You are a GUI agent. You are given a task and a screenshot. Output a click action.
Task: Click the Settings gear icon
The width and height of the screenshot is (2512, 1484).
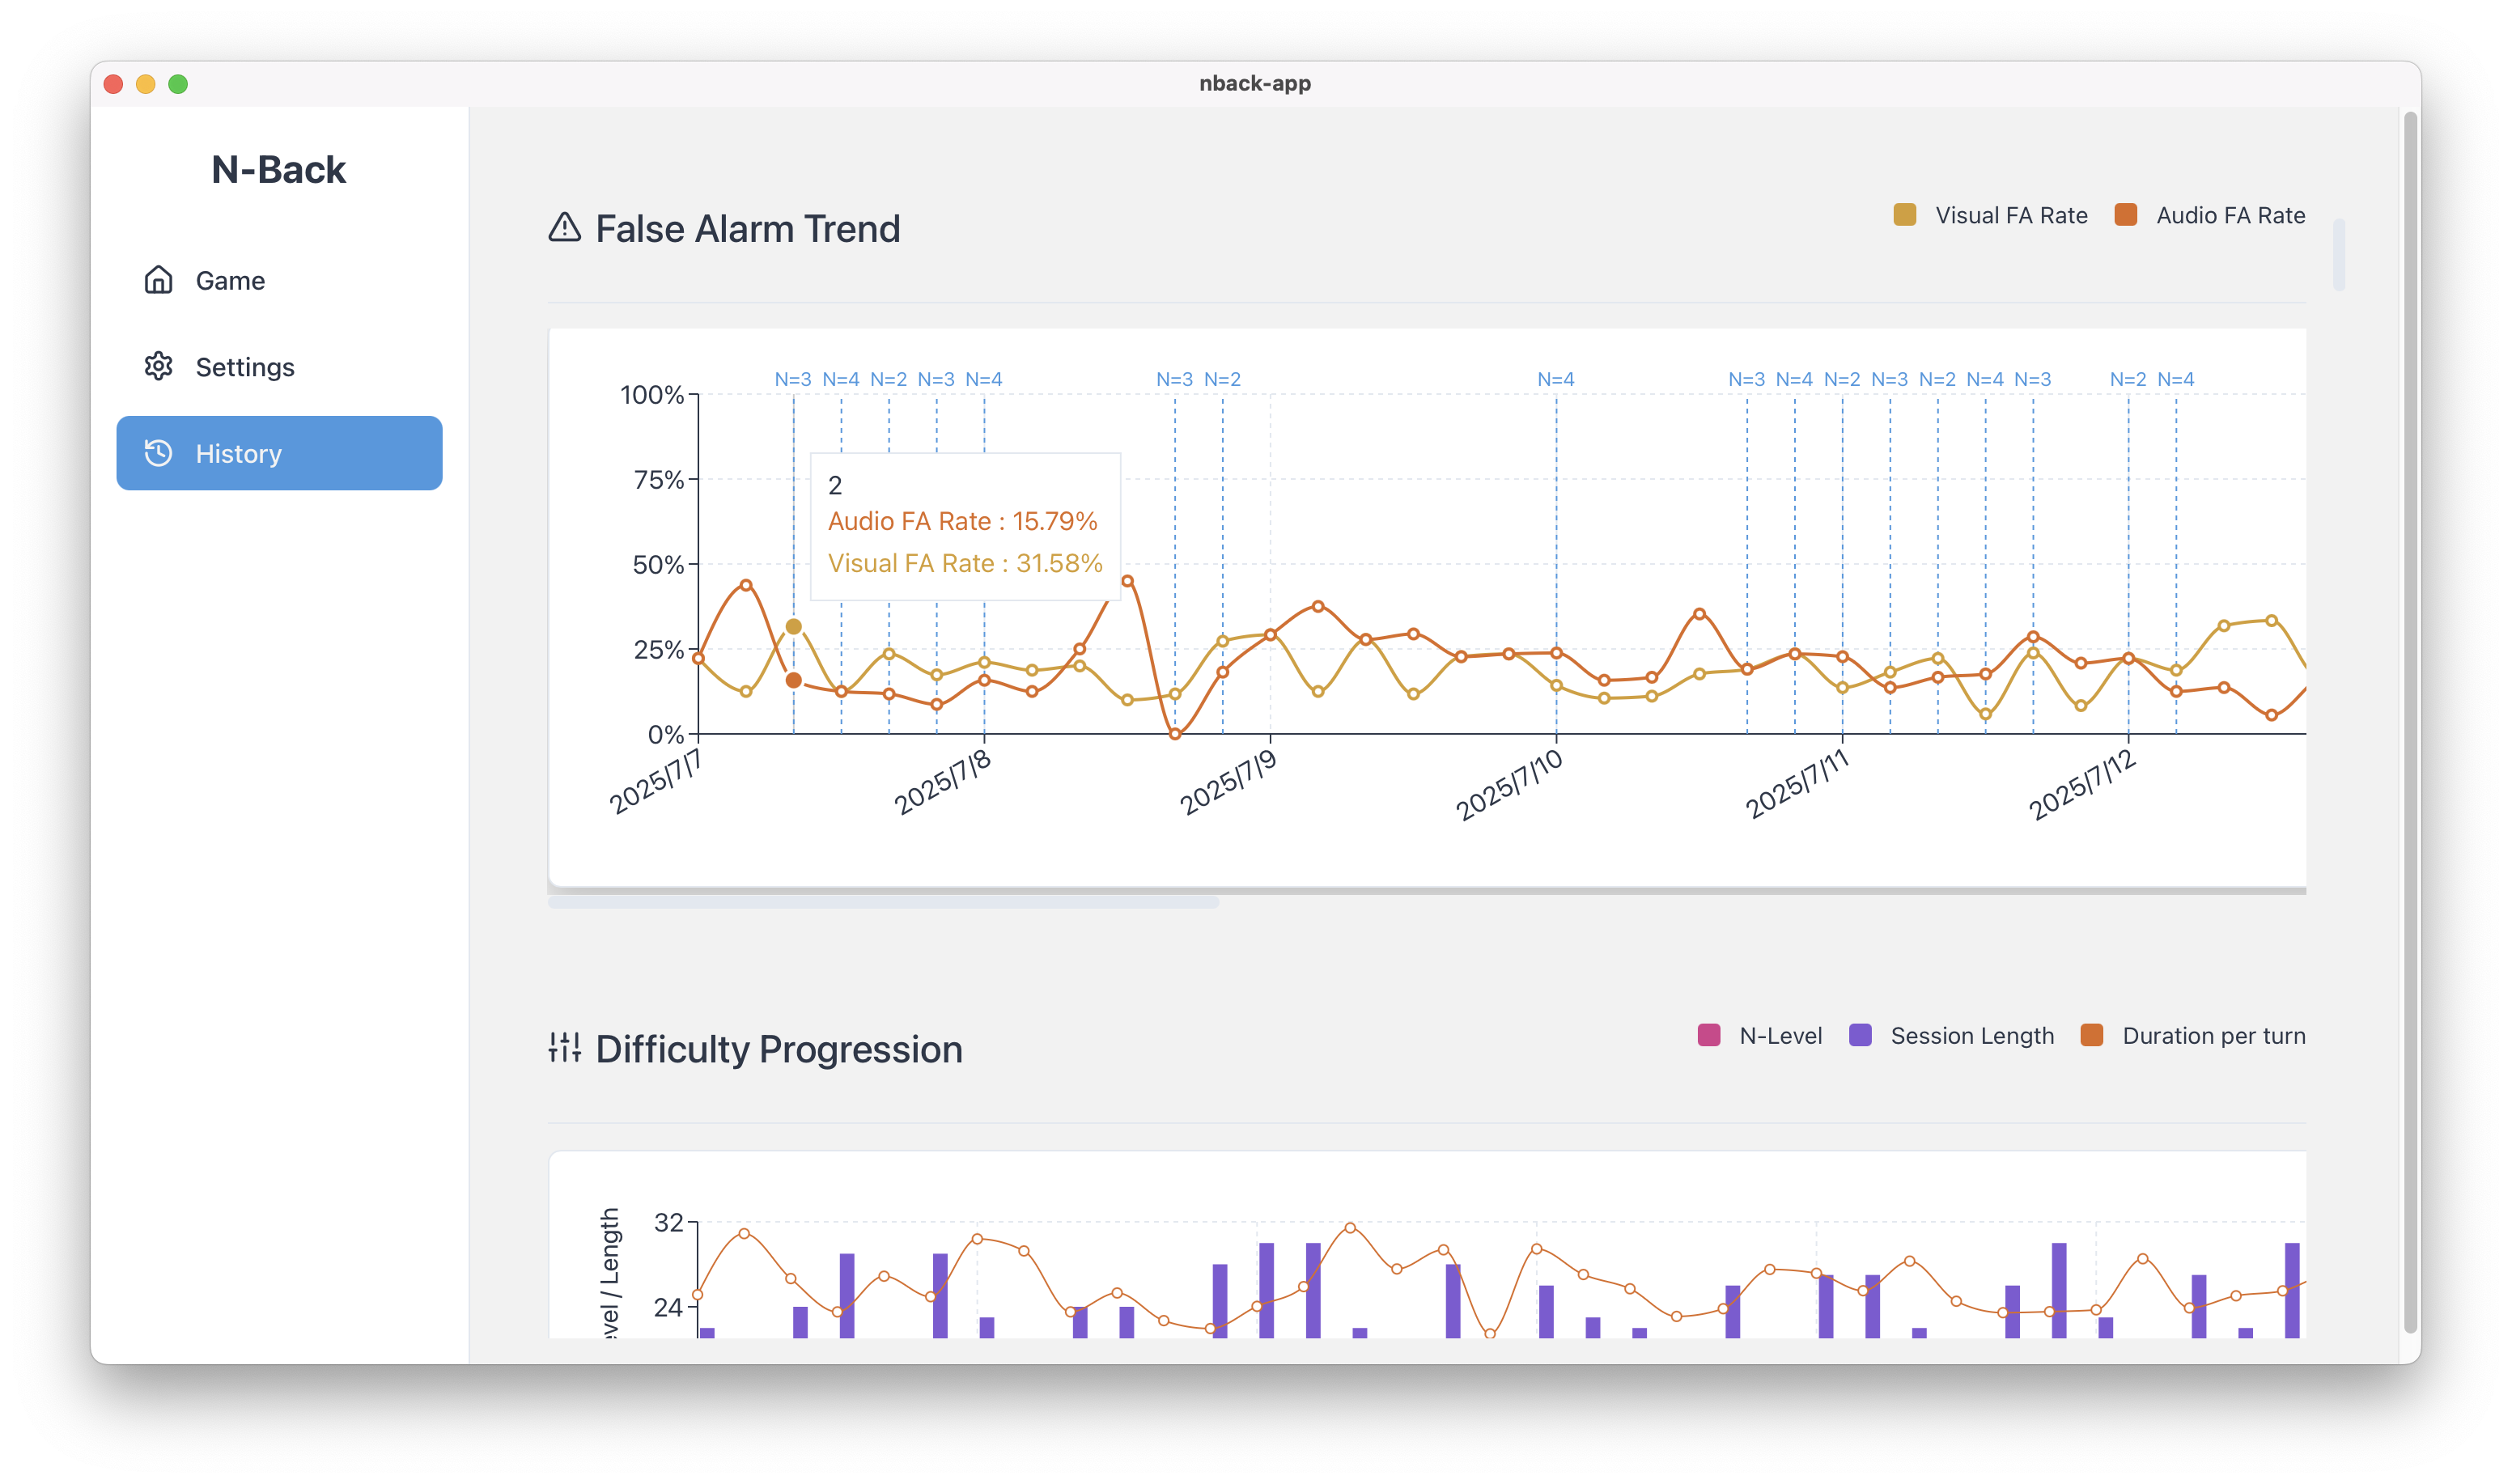[158, 366]
